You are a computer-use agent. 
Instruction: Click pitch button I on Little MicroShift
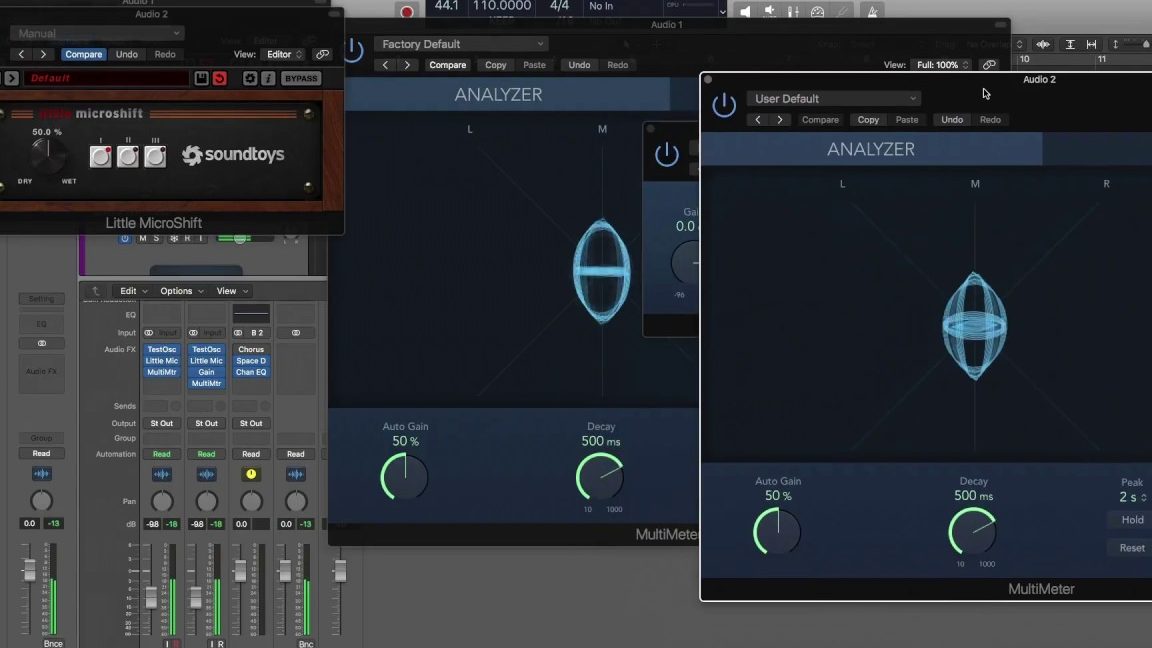click(x=101, y=156)
